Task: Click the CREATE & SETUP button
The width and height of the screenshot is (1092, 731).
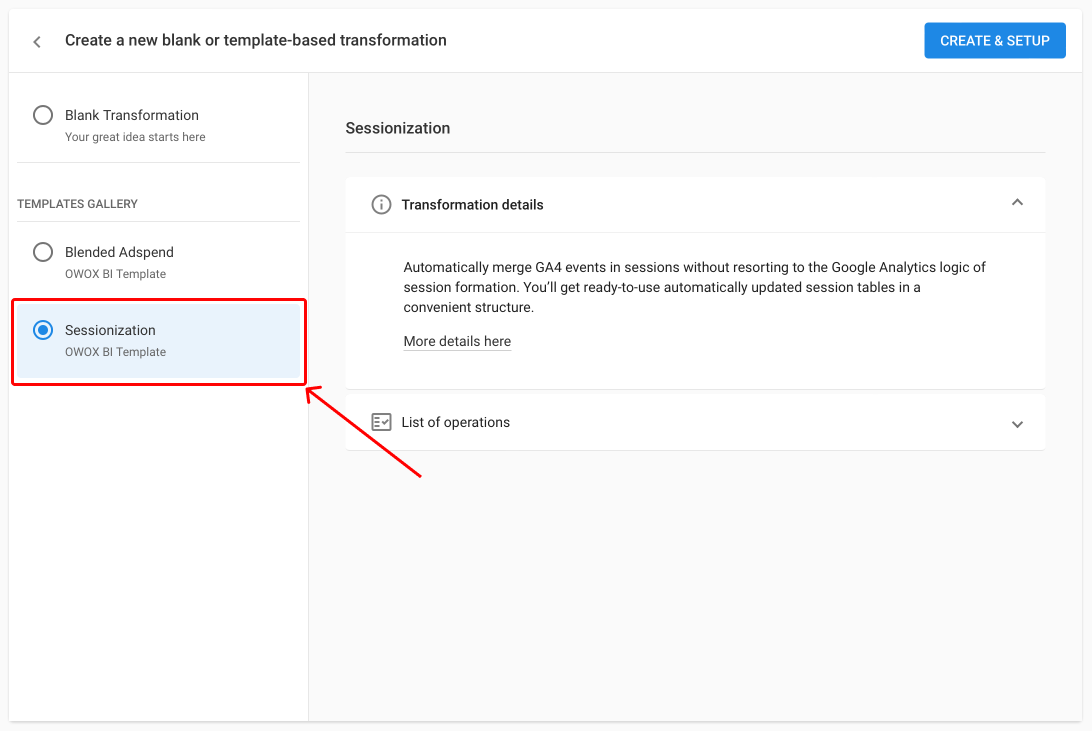Action: tap(994, 40)
